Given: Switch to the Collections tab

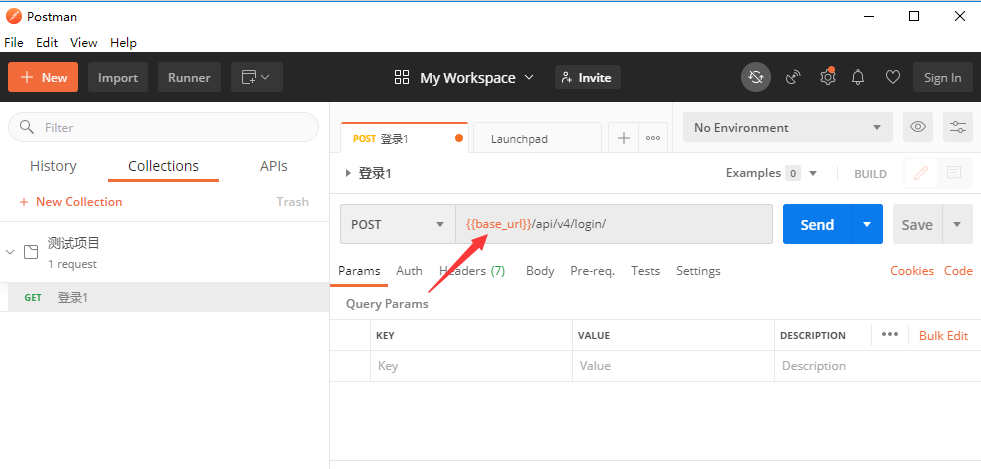Looking at the screenshot, I should click(163, 166).
